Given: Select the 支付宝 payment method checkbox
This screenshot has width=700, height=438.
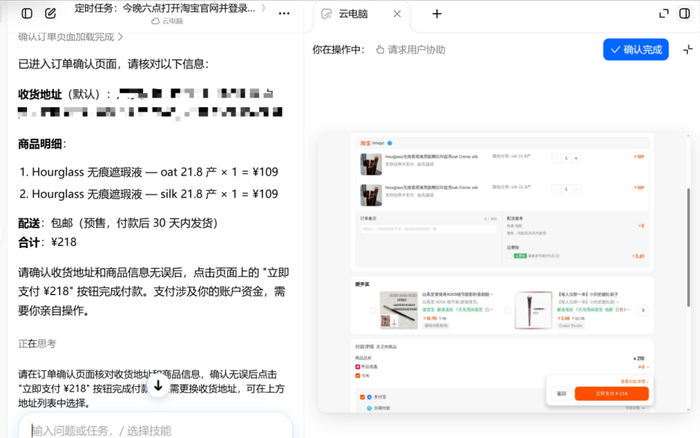Looking at the screenshot, I should [x=362, y=397].
